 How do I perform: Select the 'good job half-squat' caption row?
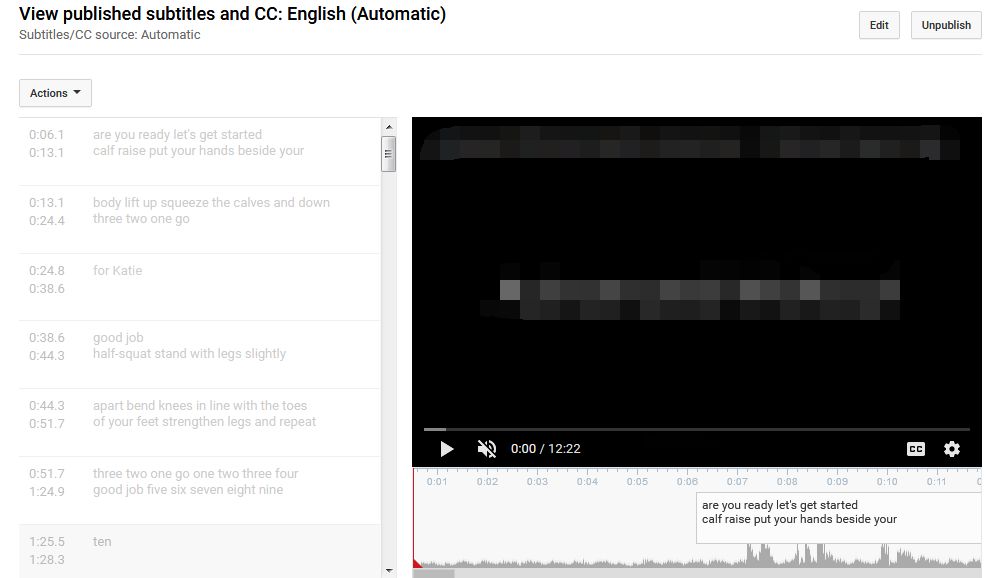pyautogui.click(x=200, y=355)
